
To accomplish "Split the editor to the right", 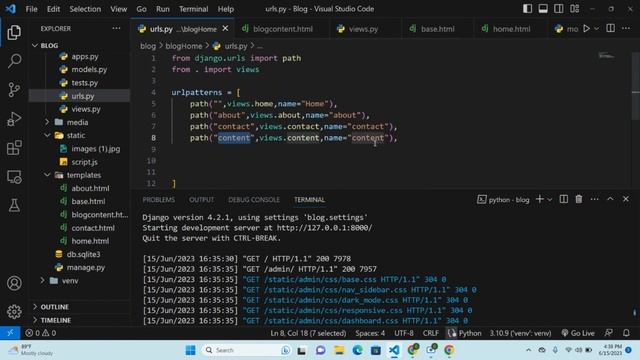I will click(x=610, y=28).
